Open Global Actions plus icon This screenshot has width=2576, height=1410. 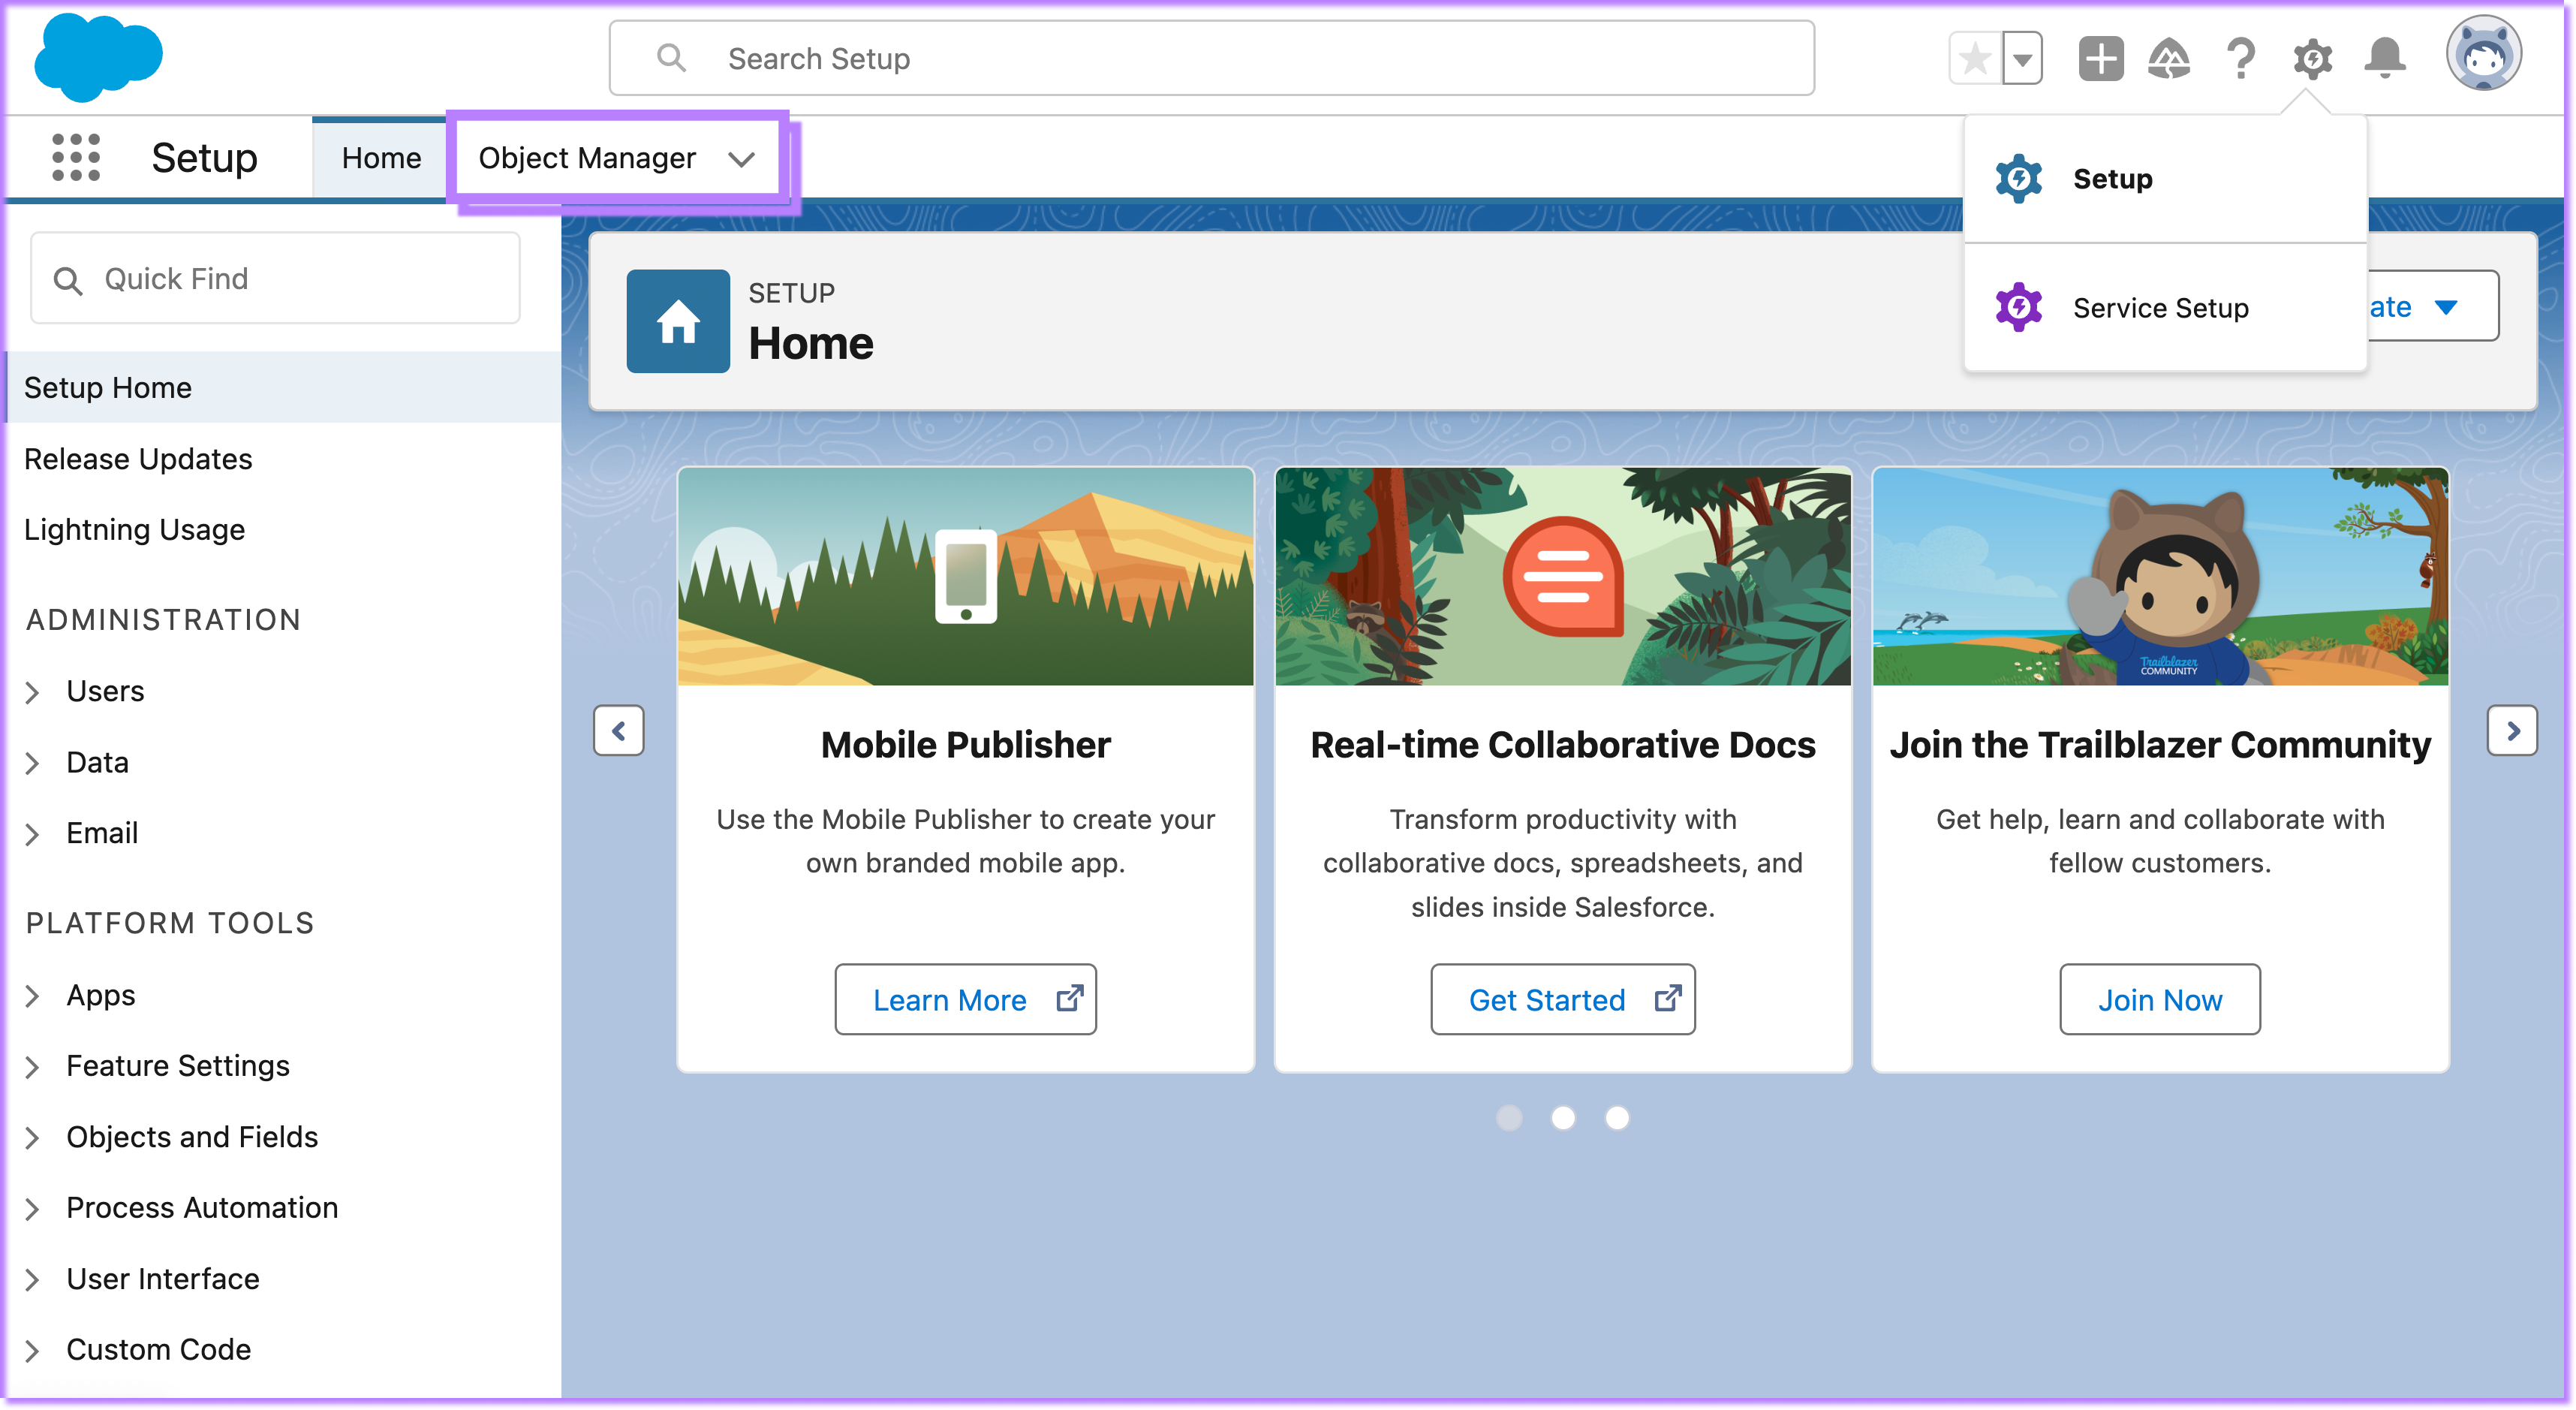pos(2100,59)
